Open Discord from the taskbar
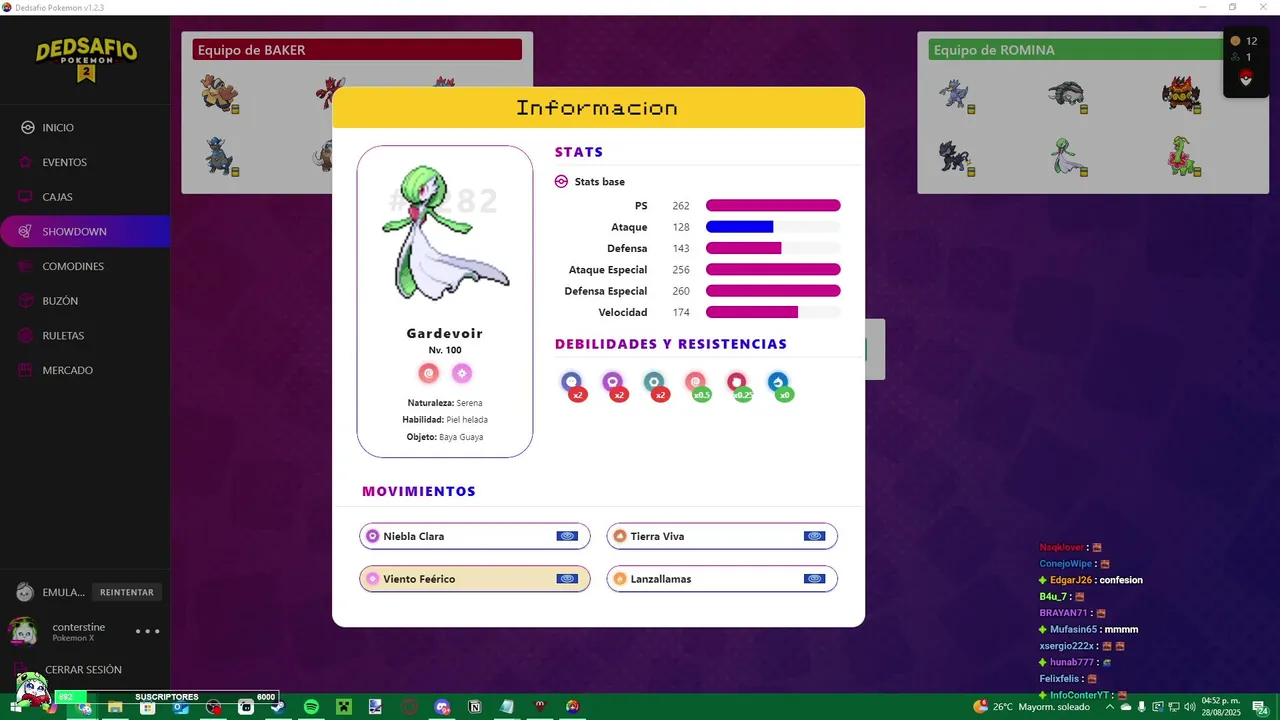 click(x=442, y=707)
